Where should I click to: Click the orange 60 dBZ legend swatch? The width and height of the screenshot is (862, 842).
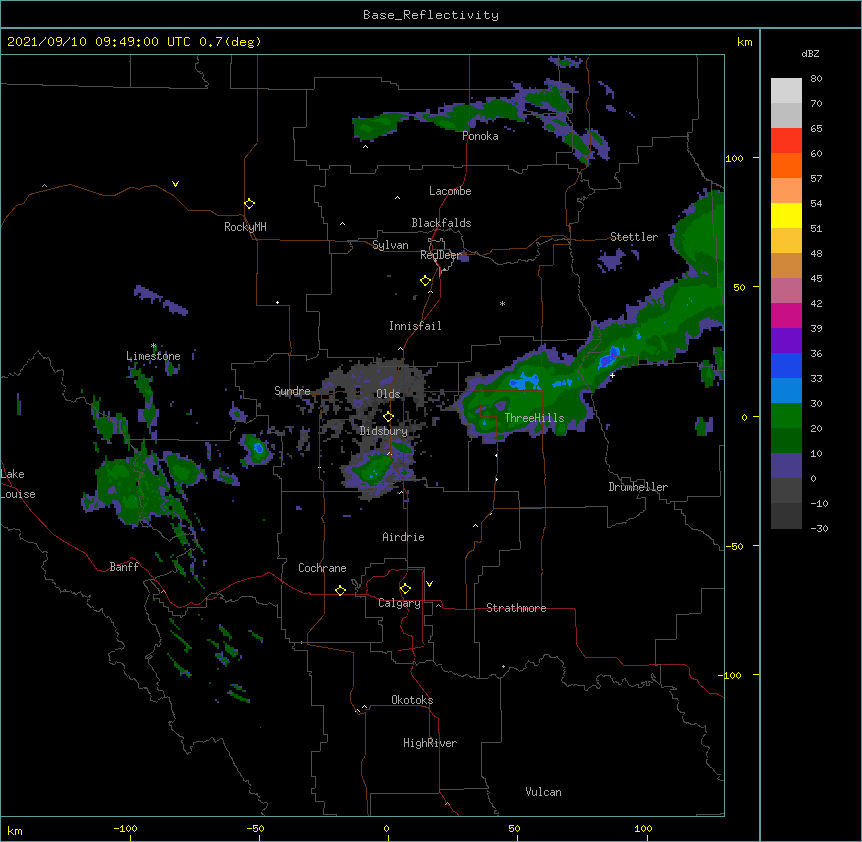pos(786,165)
